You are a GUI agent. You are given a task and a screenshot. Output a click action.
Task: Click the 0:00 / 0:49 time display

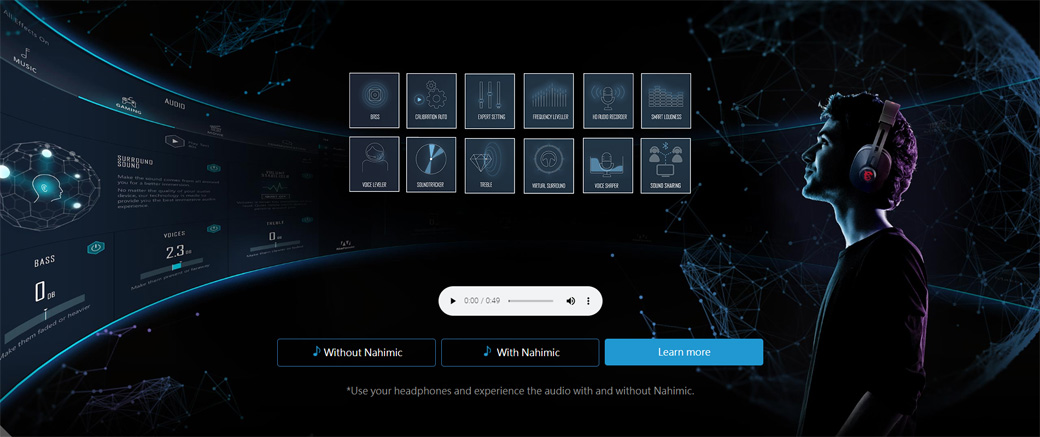click(x=482, y=301)
